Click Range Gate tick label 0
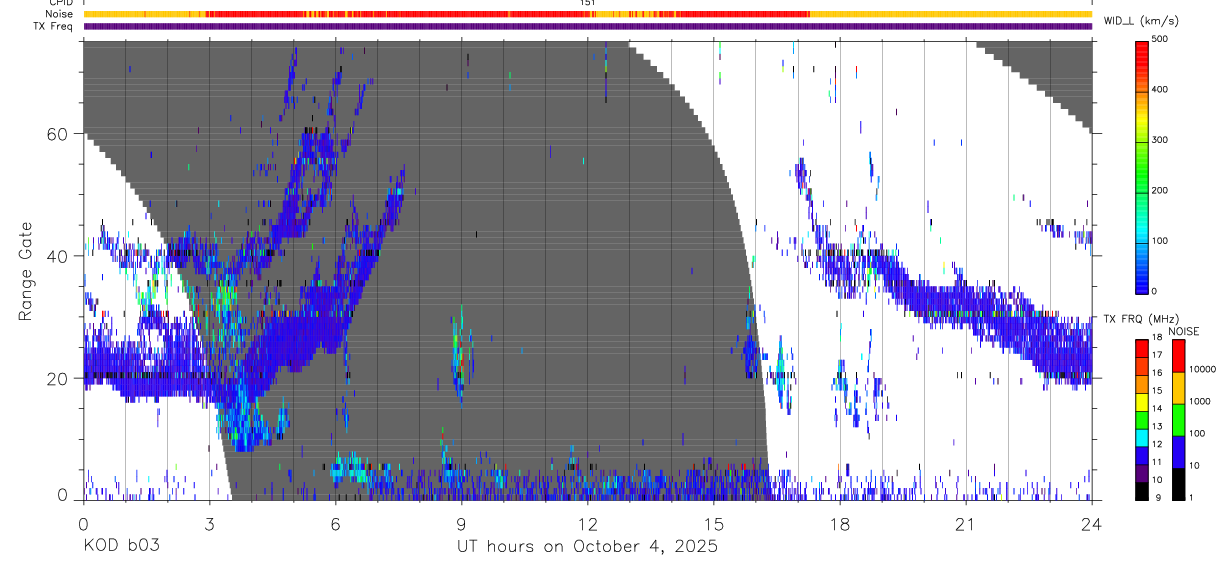The width and height of the screenshot is (1228, 567). pos(64,496)
